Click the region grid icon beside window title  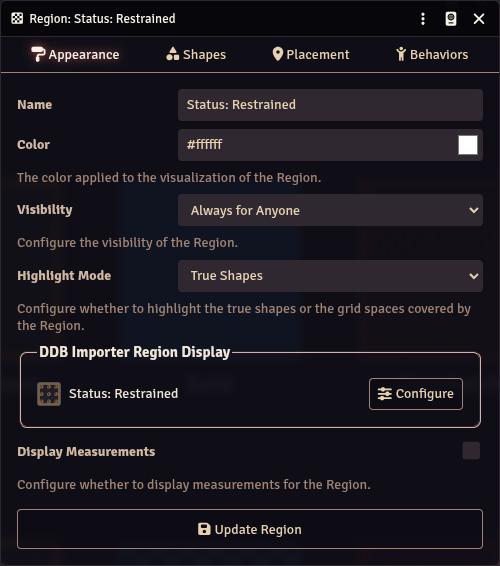(x=17, y=18)
